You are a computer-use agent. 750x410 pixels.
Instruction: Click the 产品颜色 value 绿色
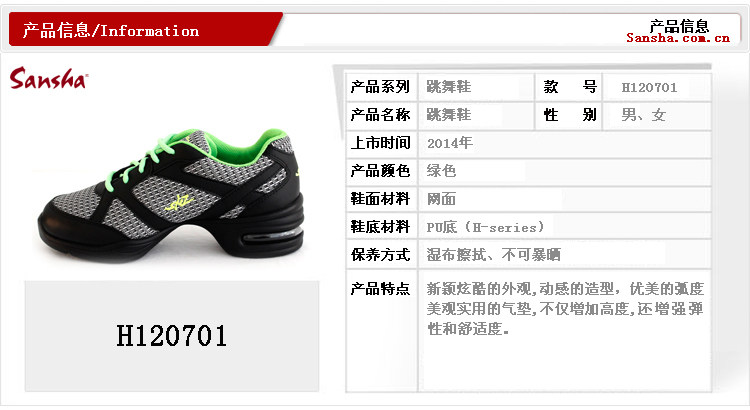441,171
